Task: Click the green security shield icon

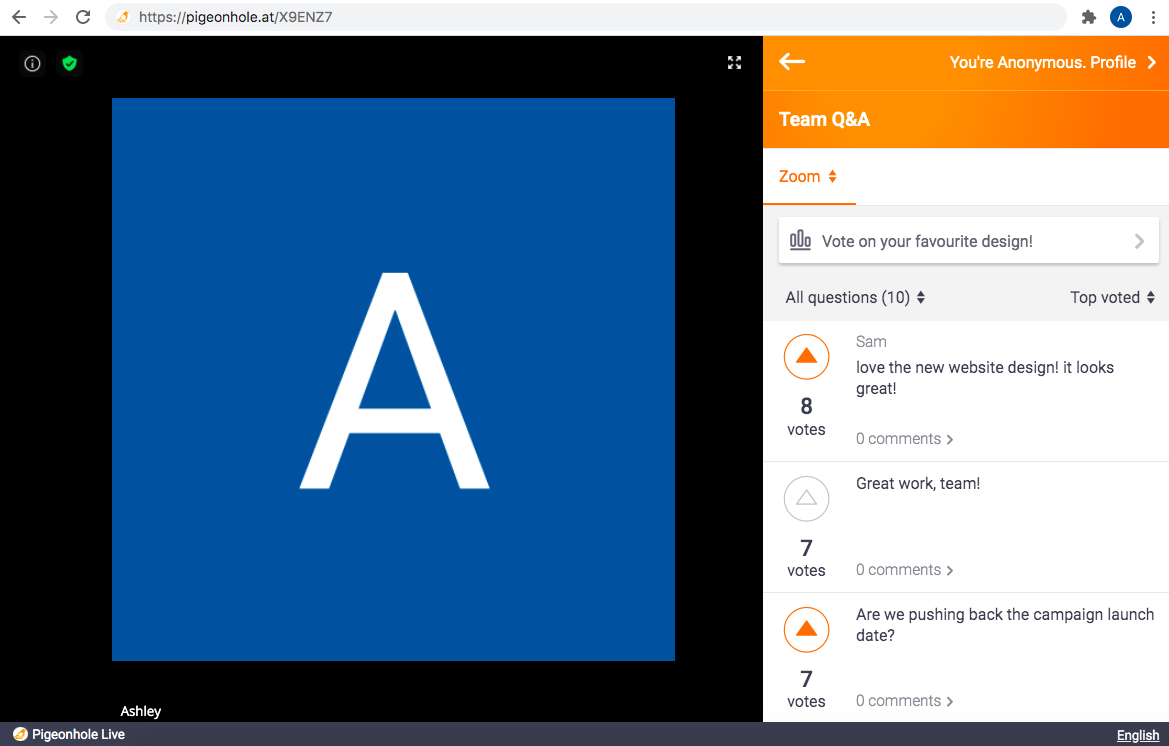Action: 69,63
